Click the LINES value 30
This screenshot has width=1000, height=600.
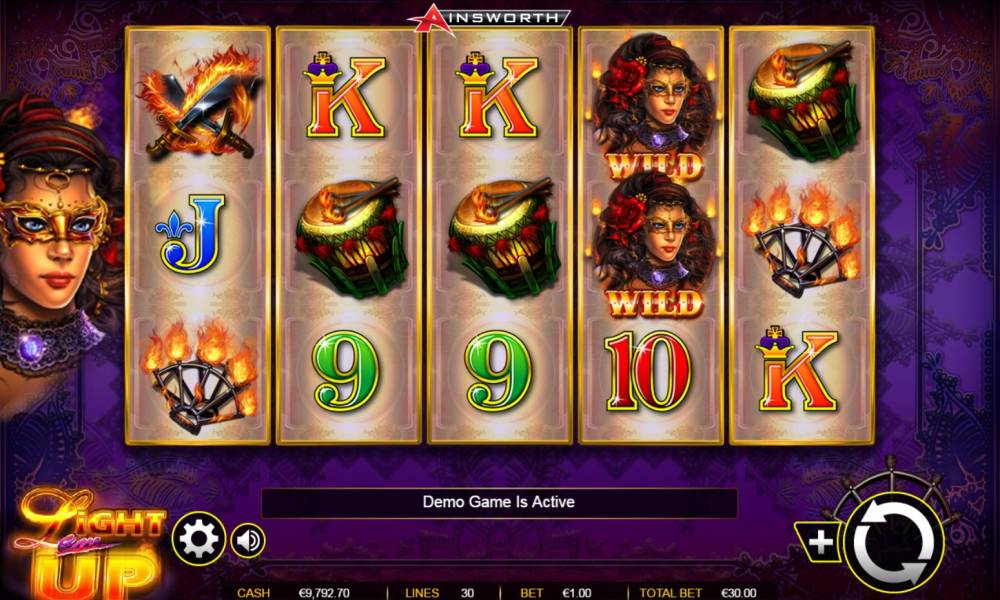(x=467, y=593)
